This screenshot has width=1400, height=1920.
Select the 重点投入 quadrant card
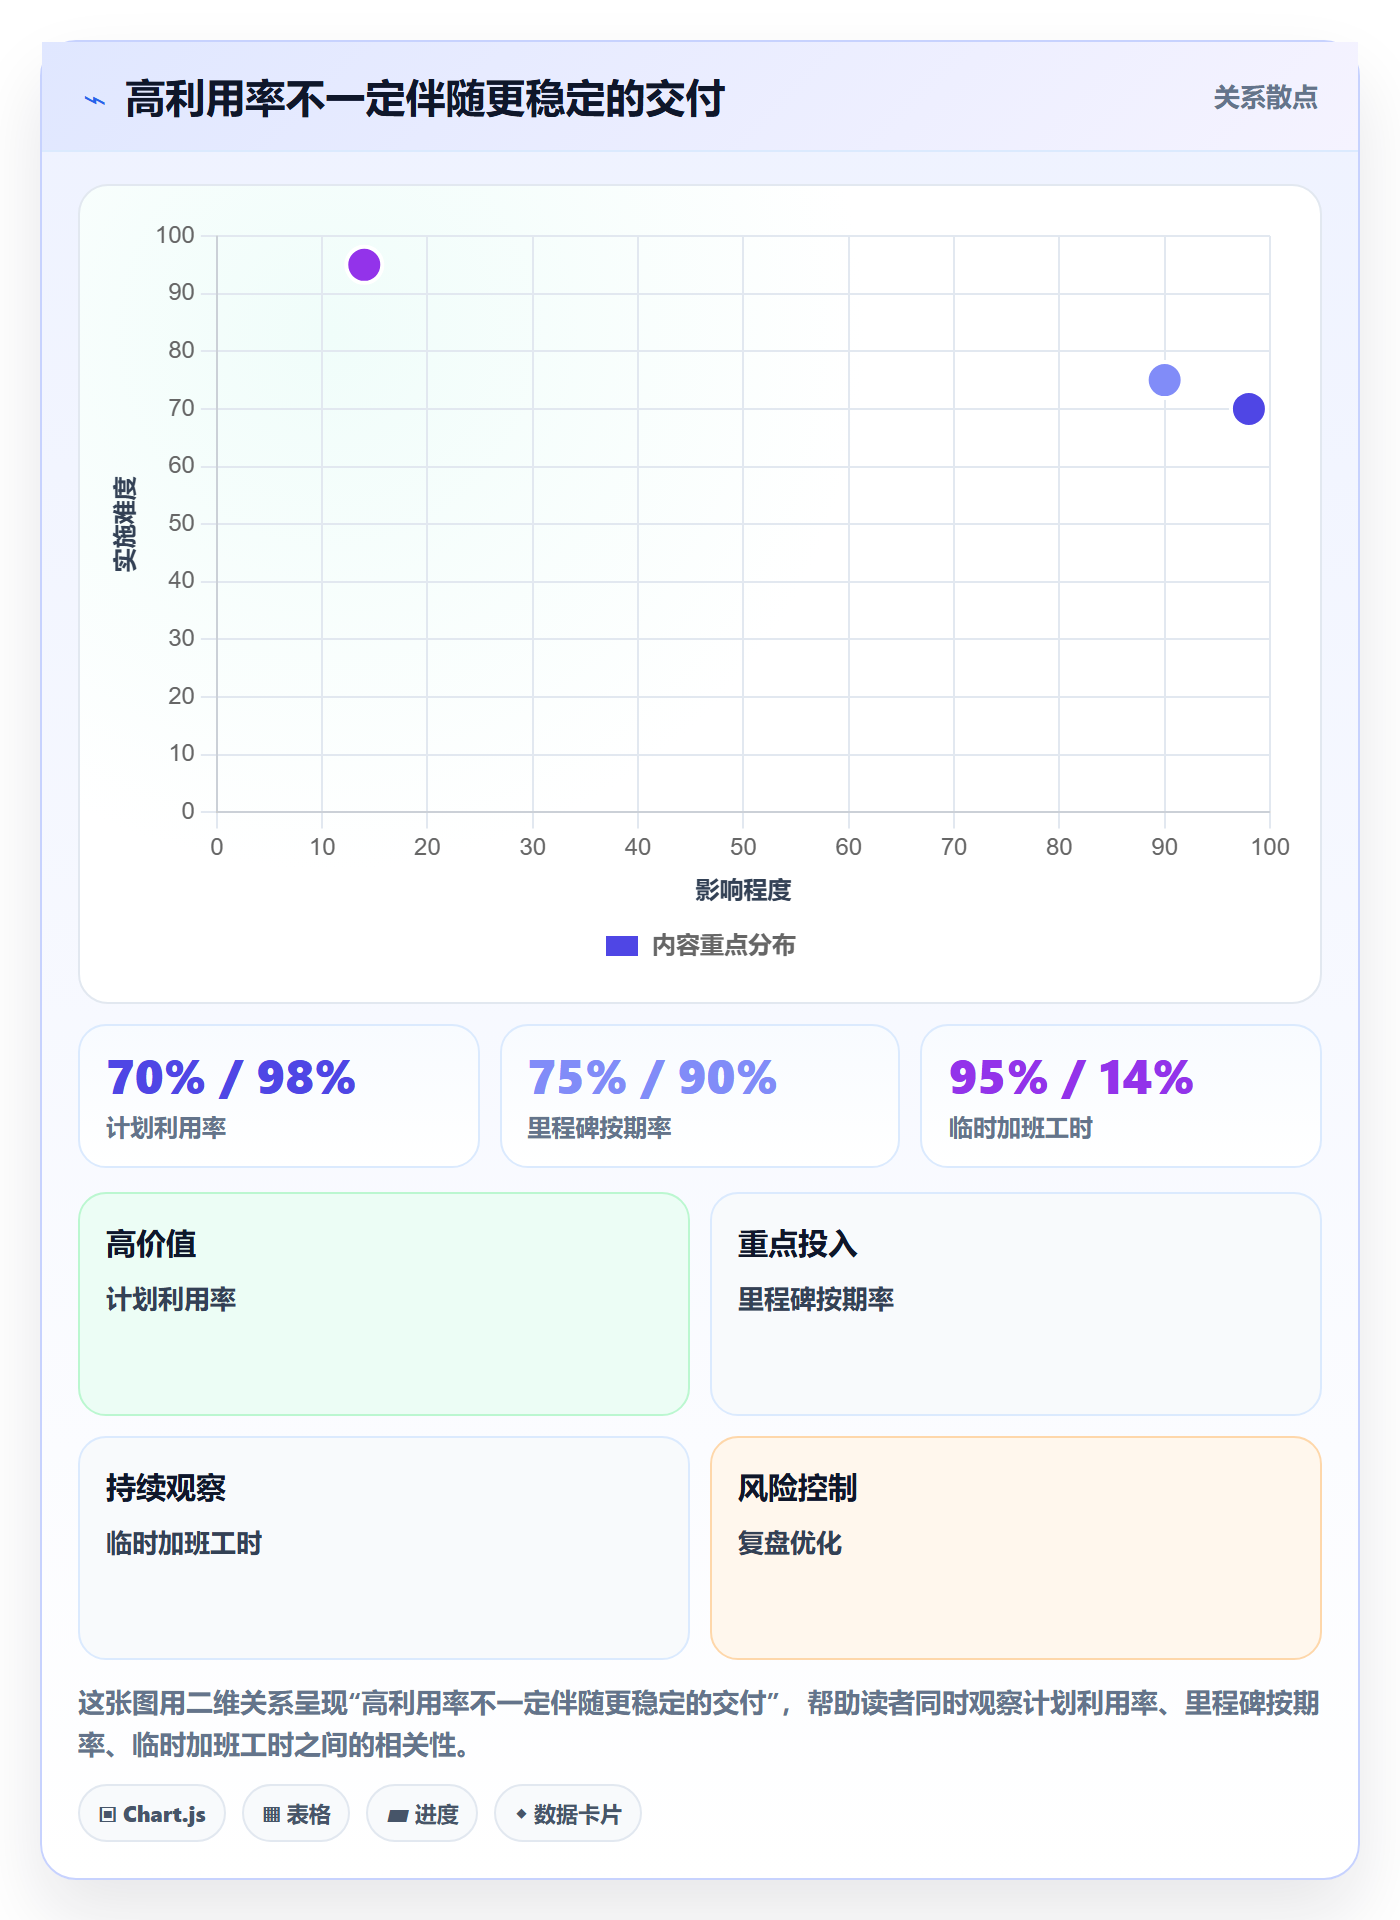pyautogui.click(x=1016, y=1304)
